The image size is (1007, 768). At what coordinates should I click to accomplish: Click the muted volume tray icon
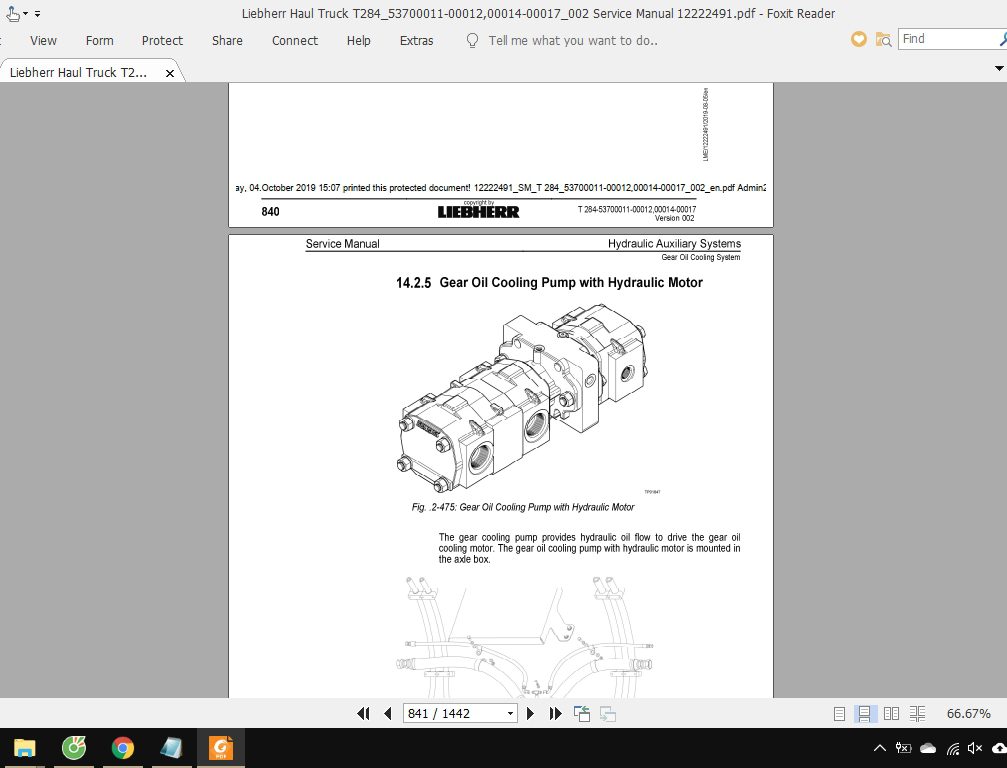point(975,748)
